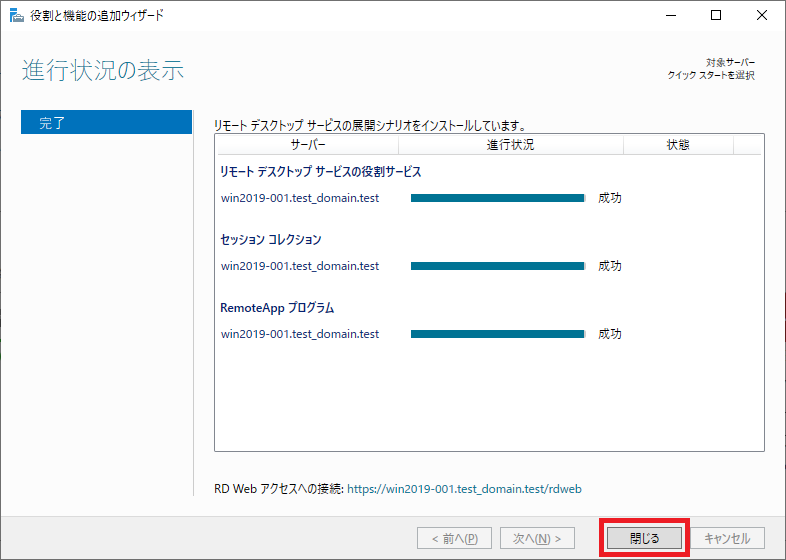Click the クイック スタートを選択 text
This screenshot has width=786, height=560.
pos(711,75)
